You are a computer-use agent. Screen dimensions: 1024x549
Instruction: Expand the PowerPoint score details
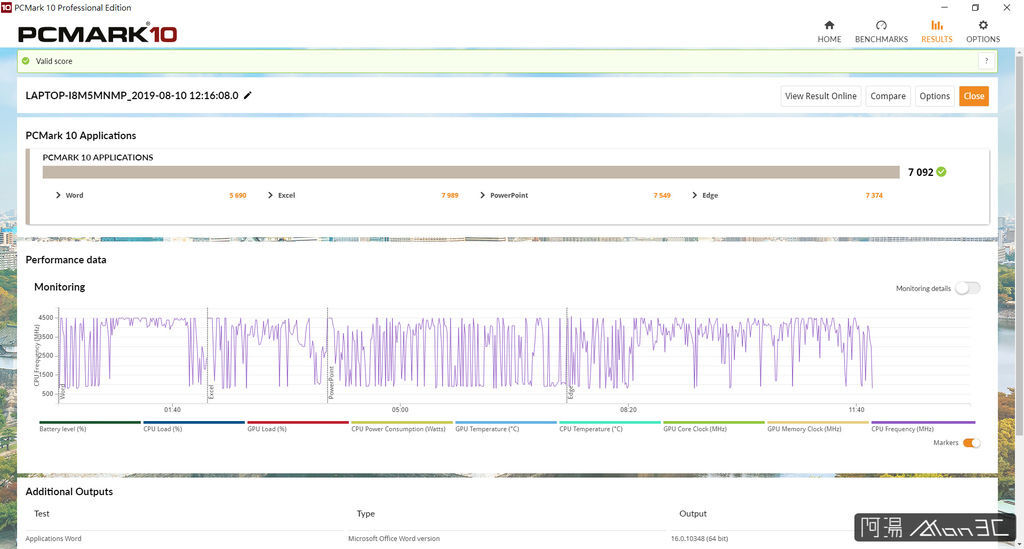483,195
